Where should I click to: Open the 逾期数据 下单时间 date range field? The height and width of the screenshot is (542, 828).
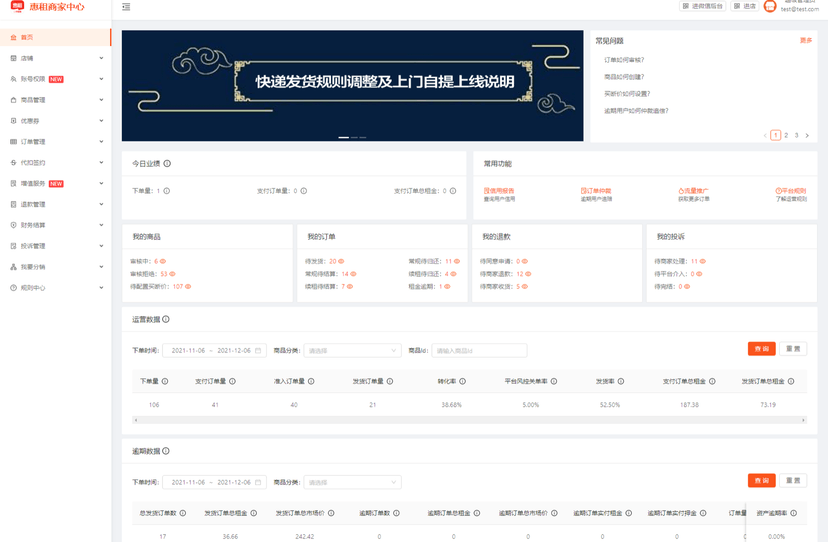click(x=214, y=482)
